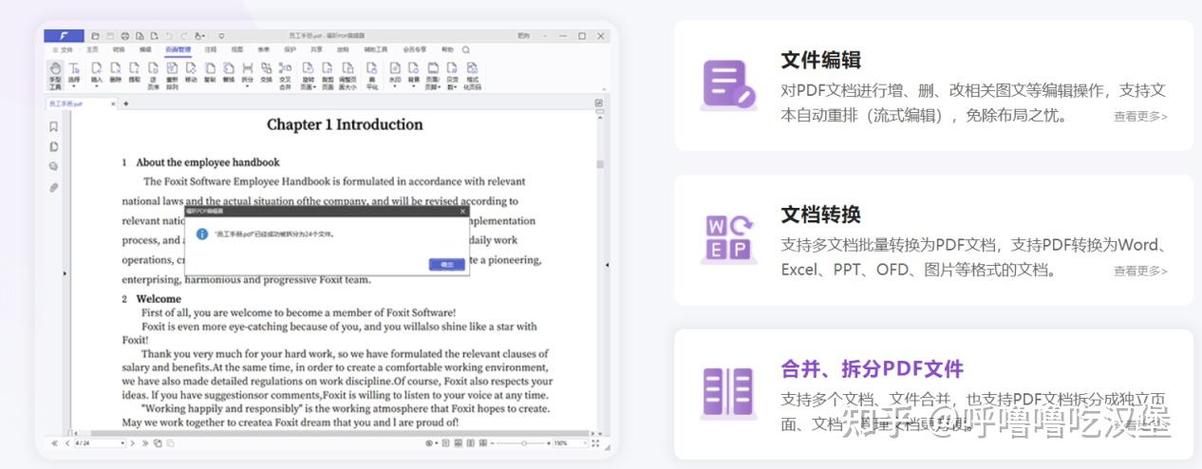The image size is (1202, 469).
Task: Click the vertical scrollbar at document right
Action: click(x=600, y=164)
